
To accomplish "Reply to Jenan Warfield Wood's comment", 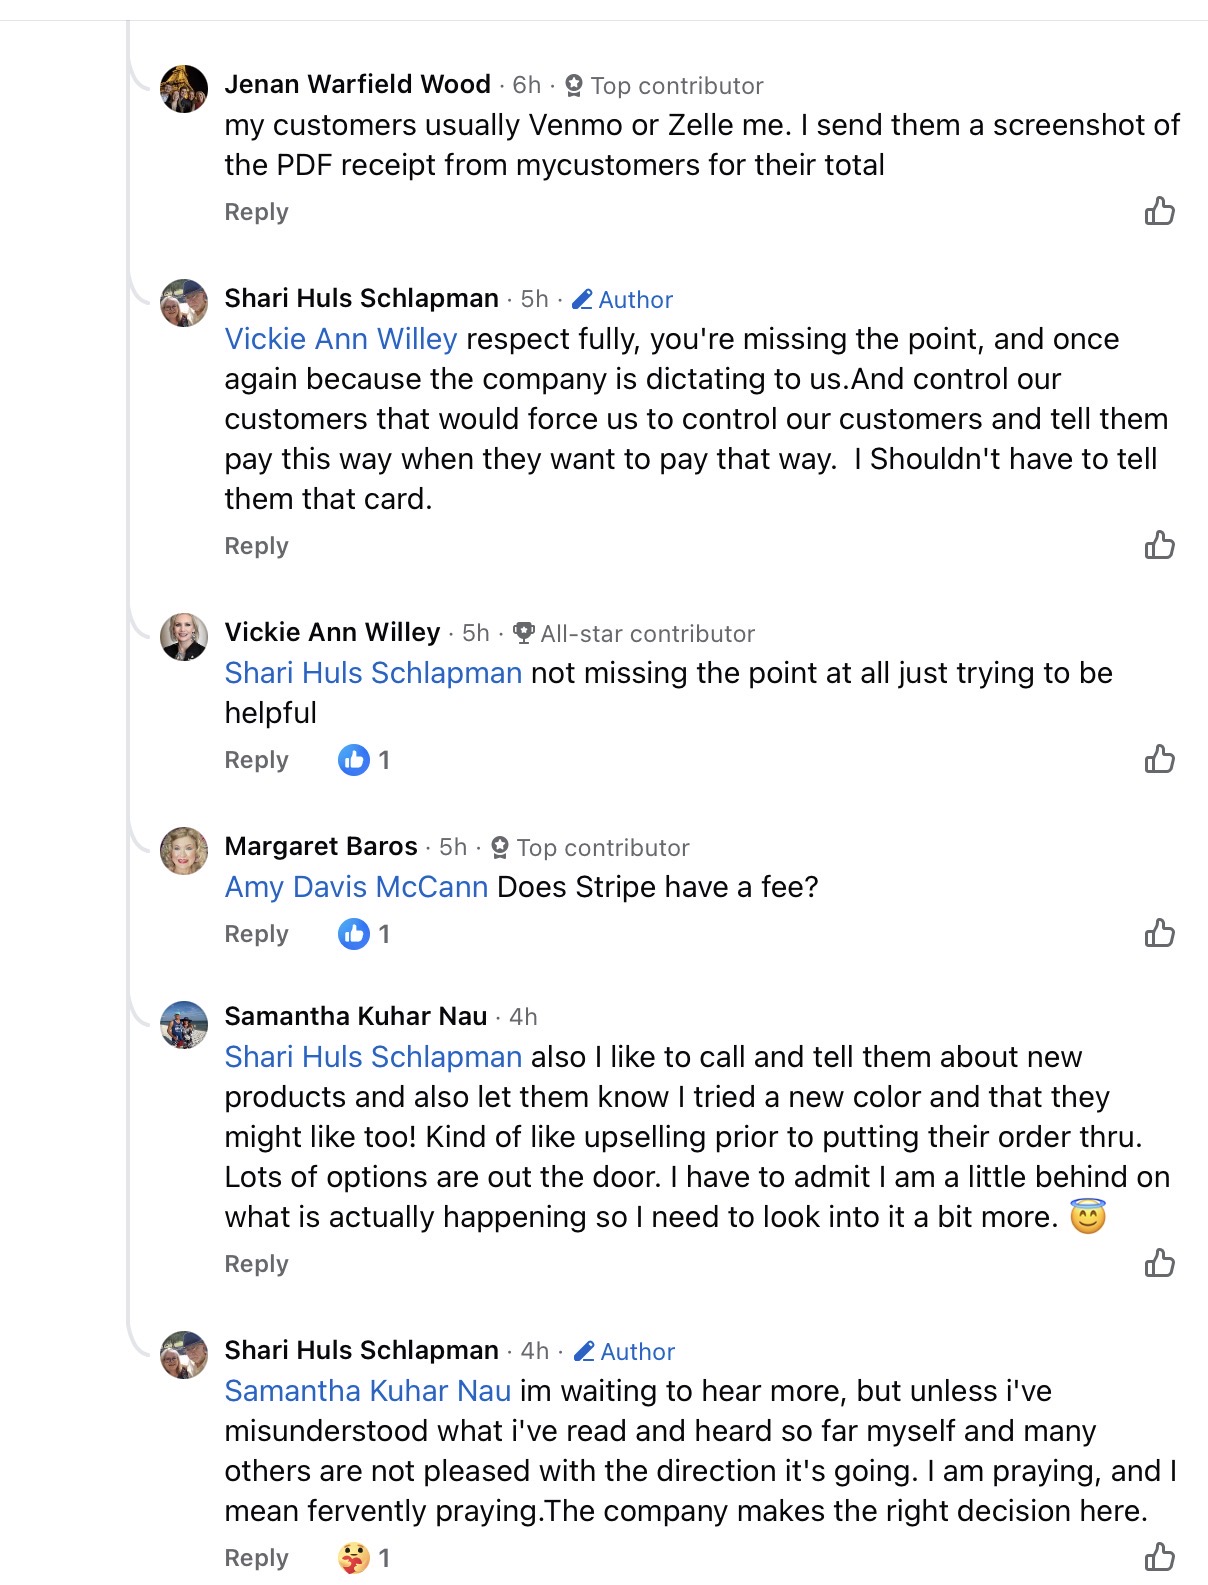I will coord(256,212).
